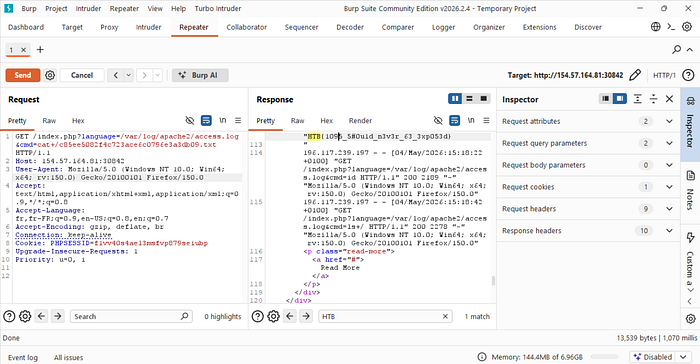Image resolution: width=700 pixels, height=364 pixels.
Task: Open Response search settings gear
Action: coord(274,316)
